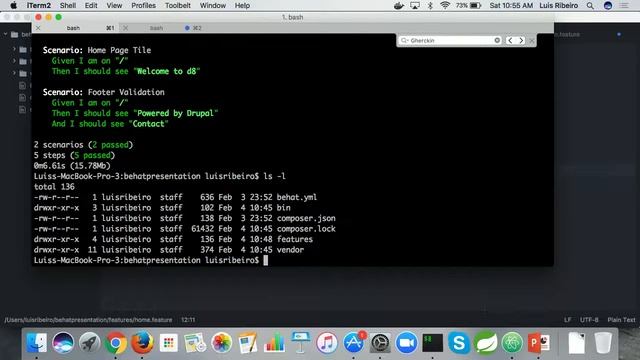Open search options magnifier dropdown
640x360 pixels.
point(404,40)
